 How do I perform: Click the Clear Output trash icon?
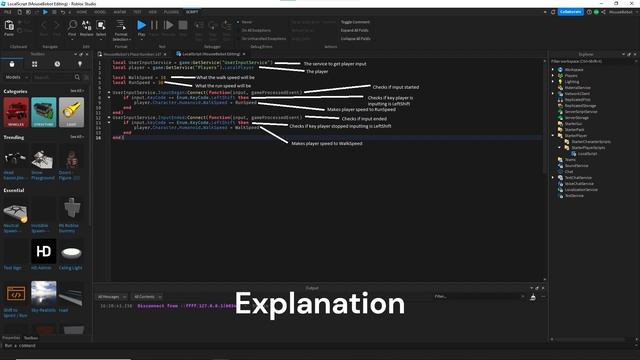pyautogui.click(x=533, y=297)
